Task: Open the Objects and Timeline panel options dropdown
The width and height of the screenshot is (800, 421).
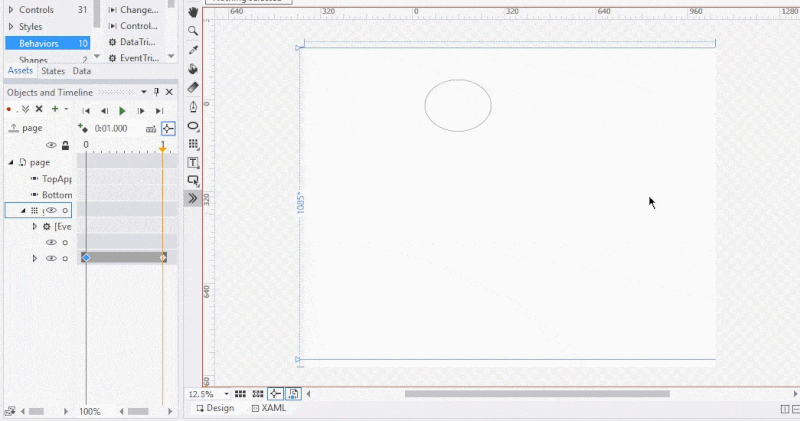Action: pyautogui.click(x=144, y=92)
